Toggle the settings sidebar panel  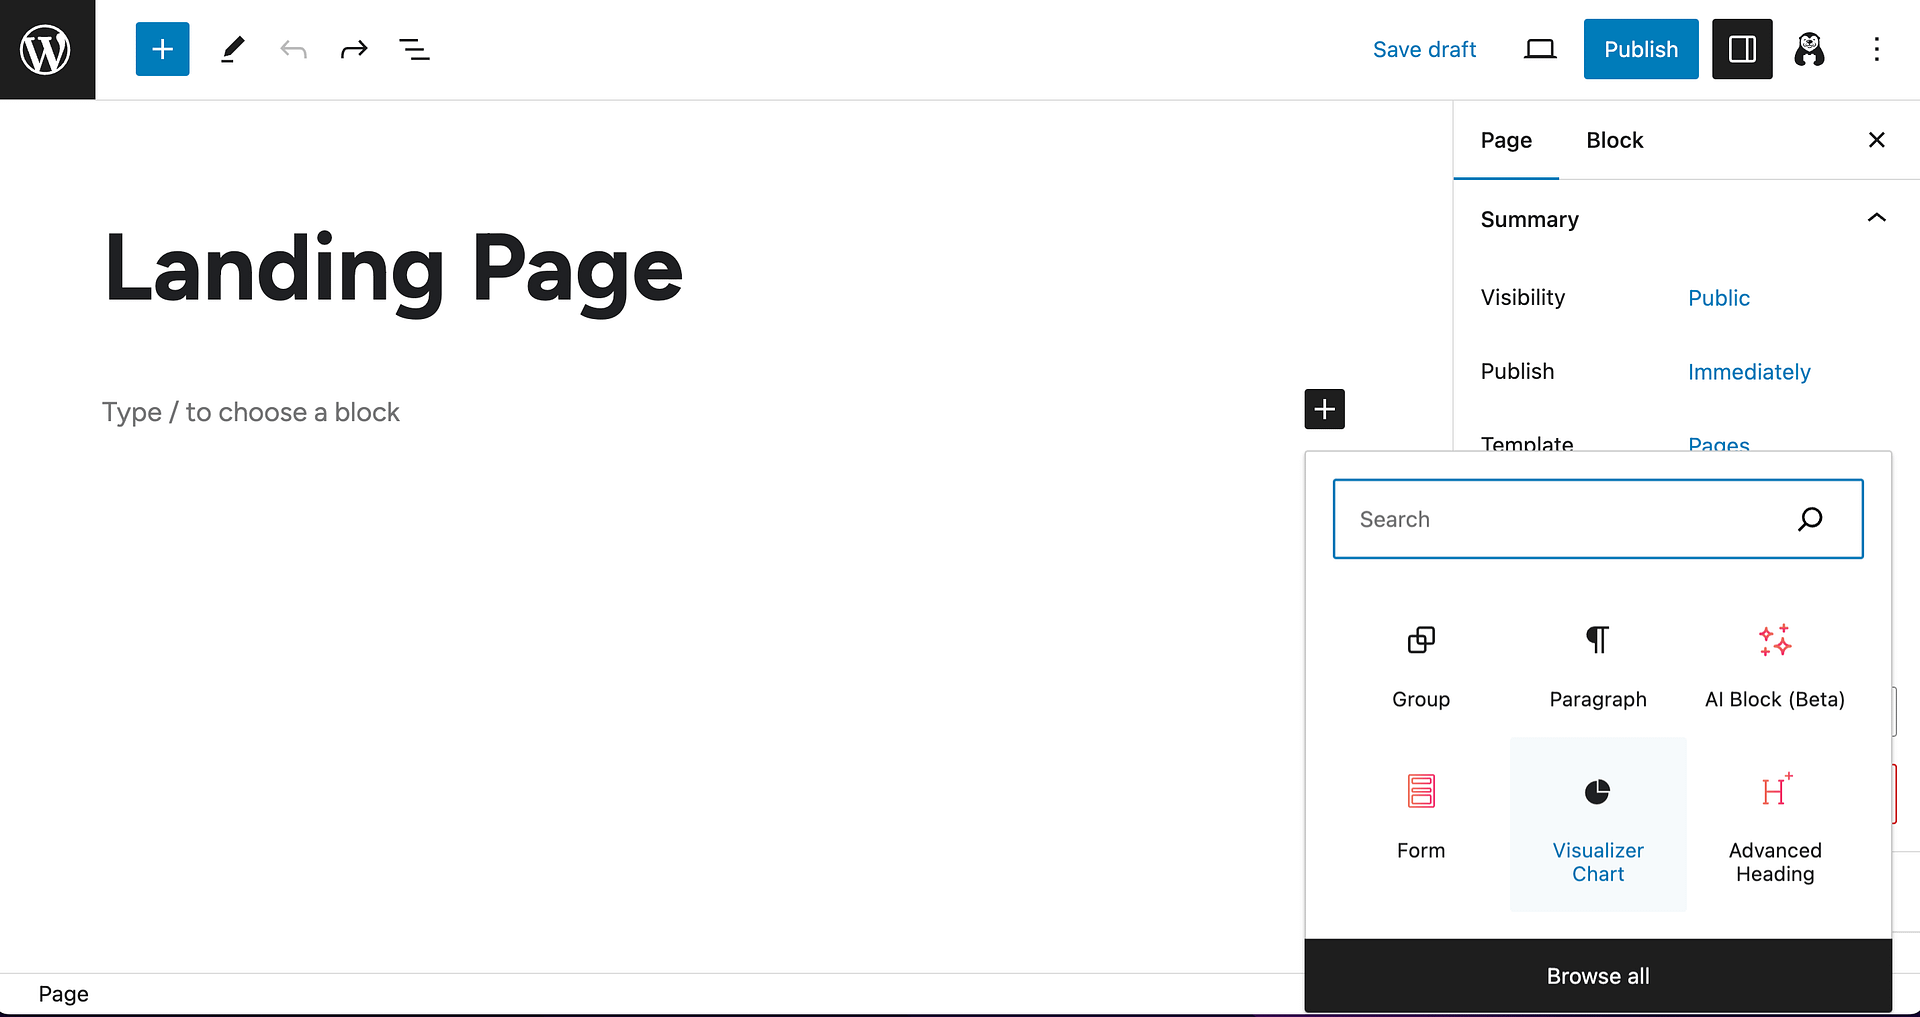(x=1741, y=48)
